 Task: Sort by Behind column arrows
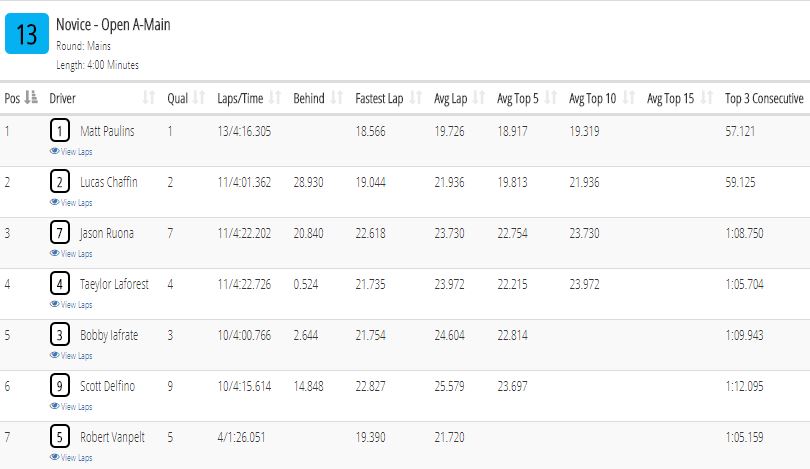point(337,97)
